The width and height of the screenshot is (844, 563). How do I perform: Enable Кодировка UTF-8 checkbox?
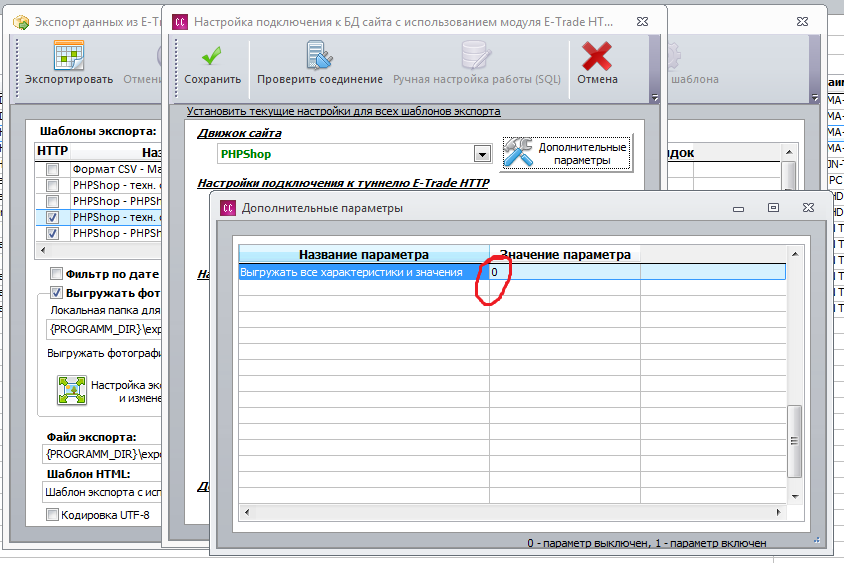coord(52,515)
